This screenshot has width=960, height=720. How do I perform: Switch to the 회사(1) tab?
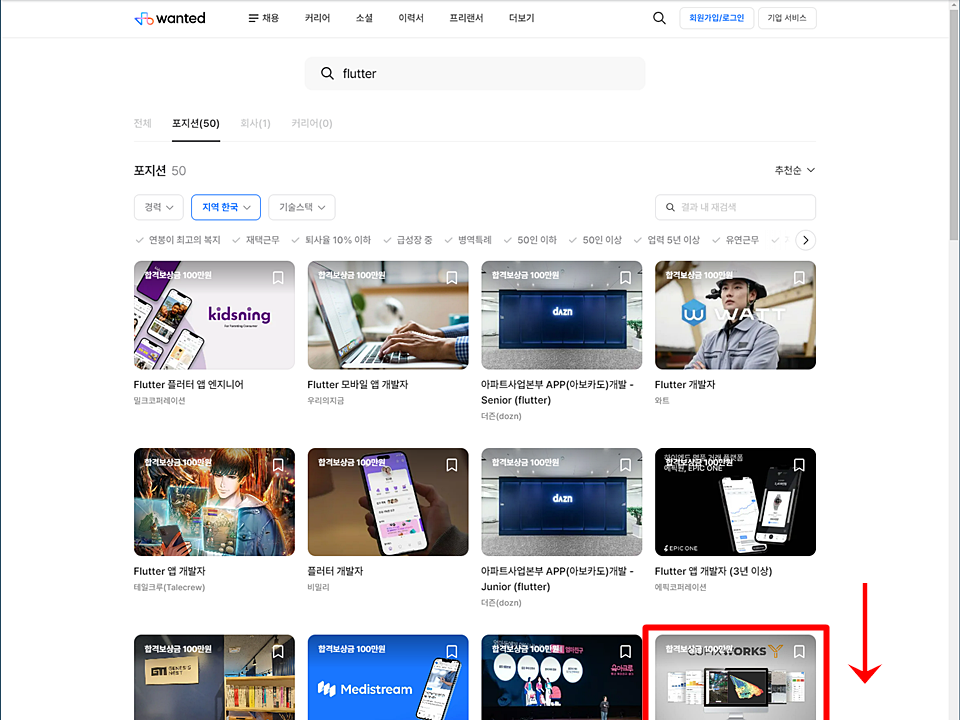255,124
